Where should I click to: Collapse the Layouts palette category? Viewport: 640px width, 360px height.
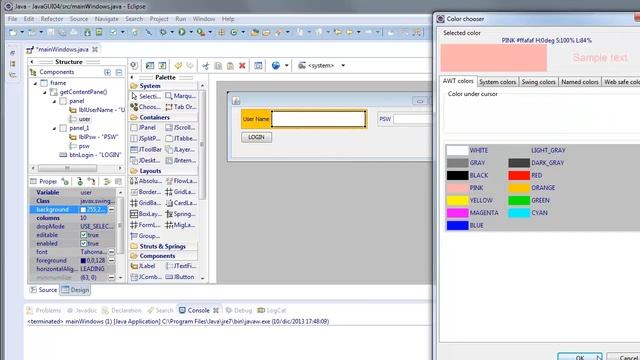163,171
